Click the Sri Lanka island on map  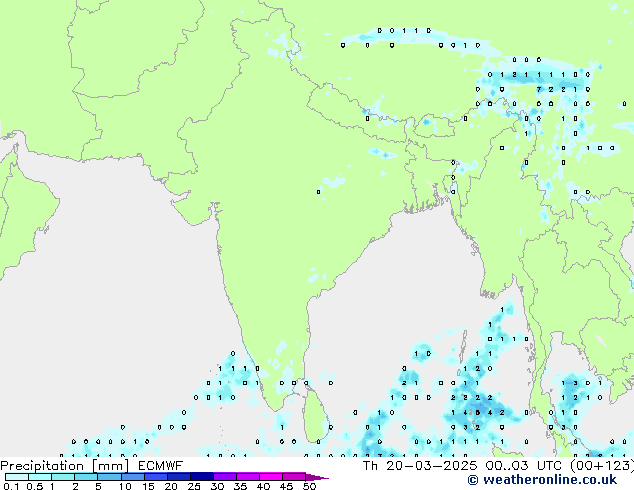pyautogui.click(x=315, y=416)
